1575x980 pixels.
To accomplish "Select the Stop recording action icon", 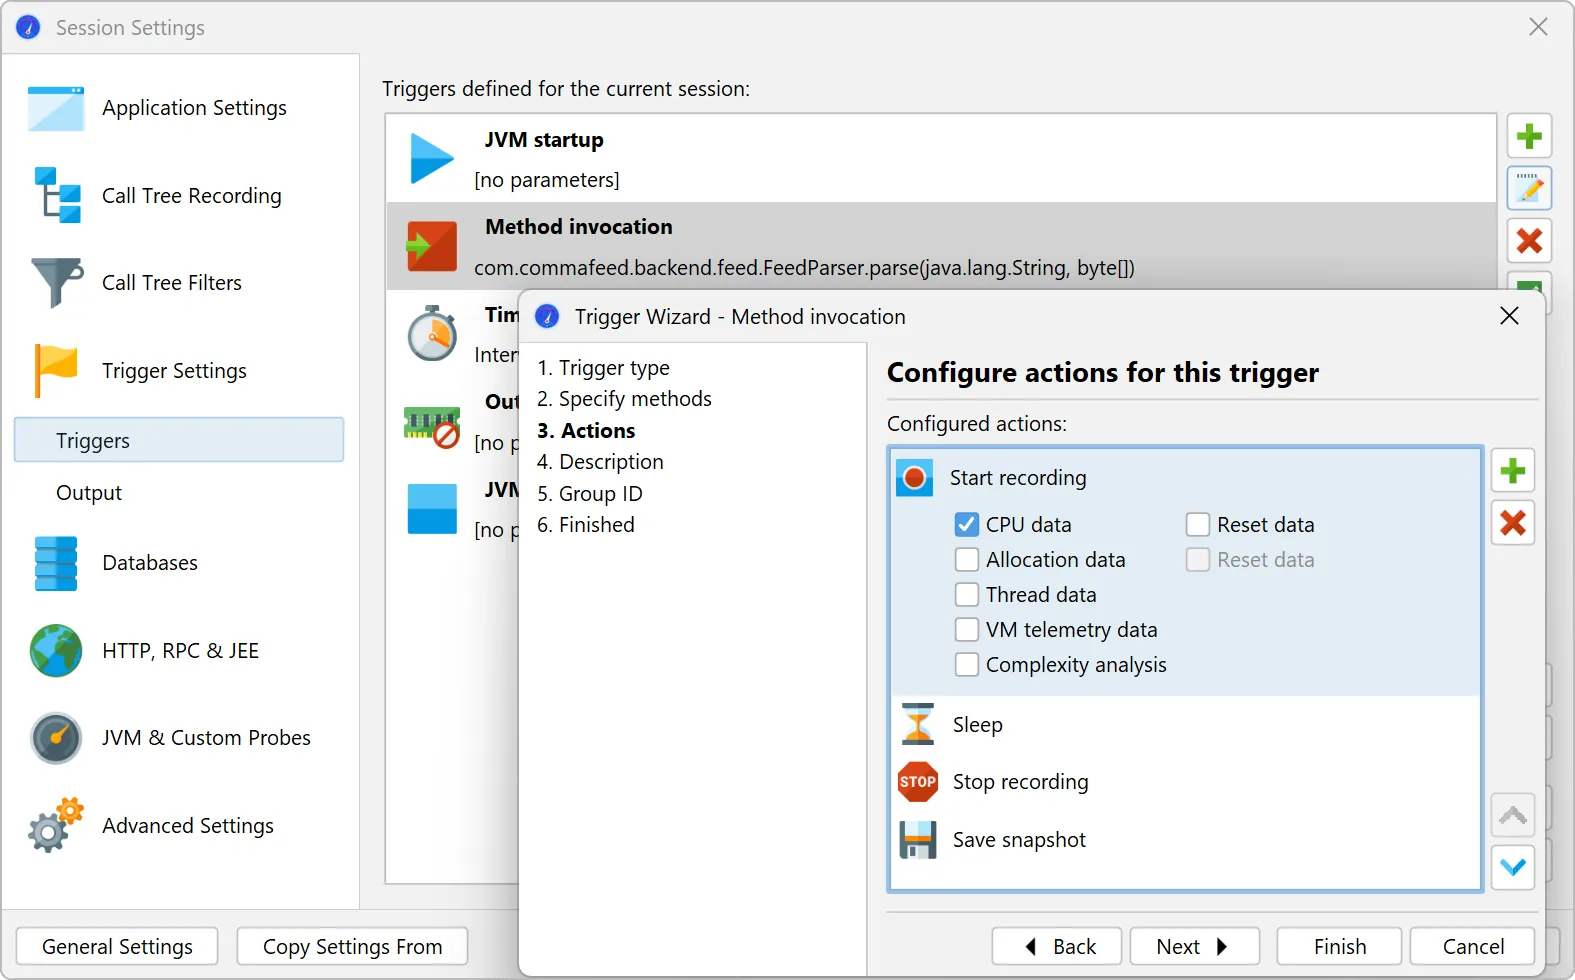I will point(917,782).
